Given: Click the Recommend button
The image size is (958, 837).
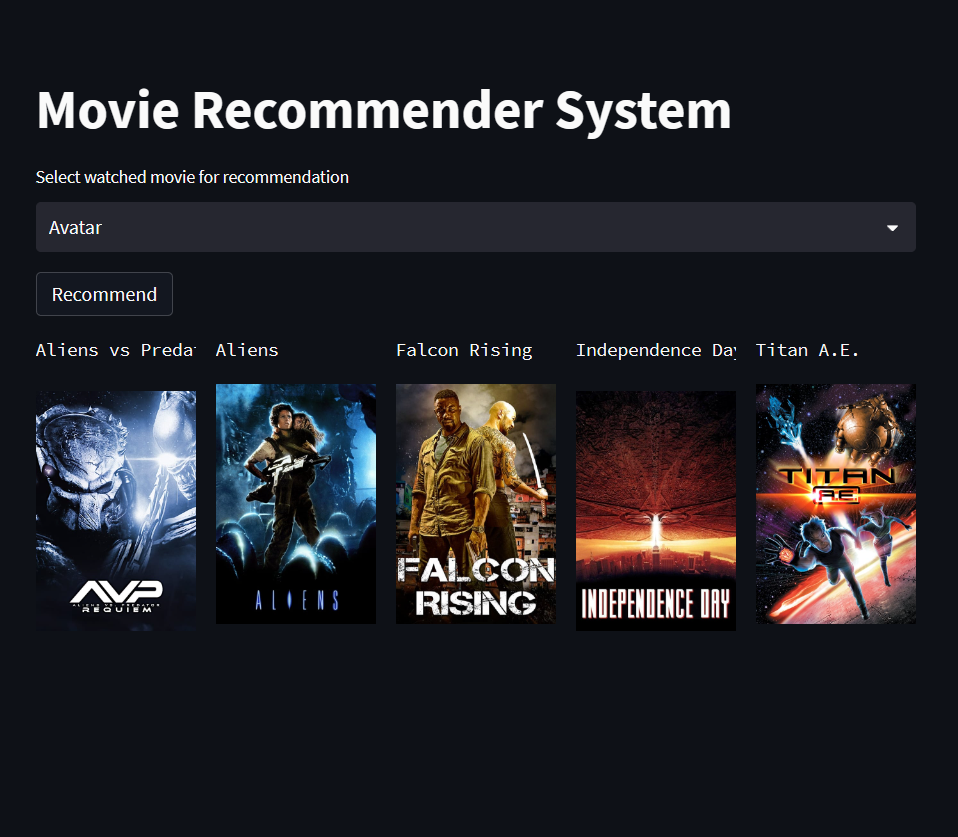Looking at the screenshot, I should tap(104, 294).
